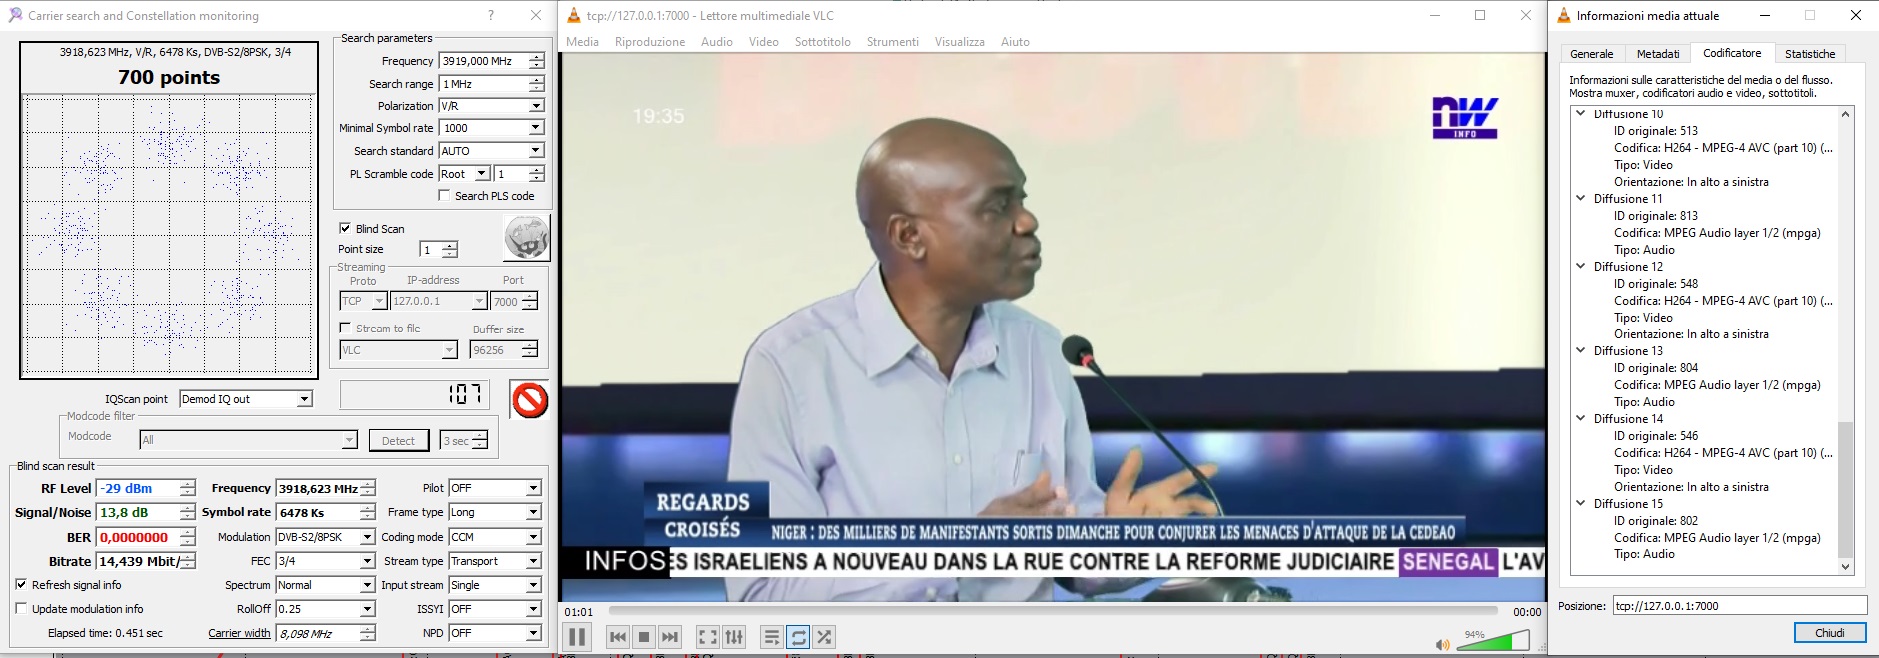Image resolution: width=1879 pixels, height=658 pixels.
Task: Pause playback in VLC
Action: pos(577,637)
